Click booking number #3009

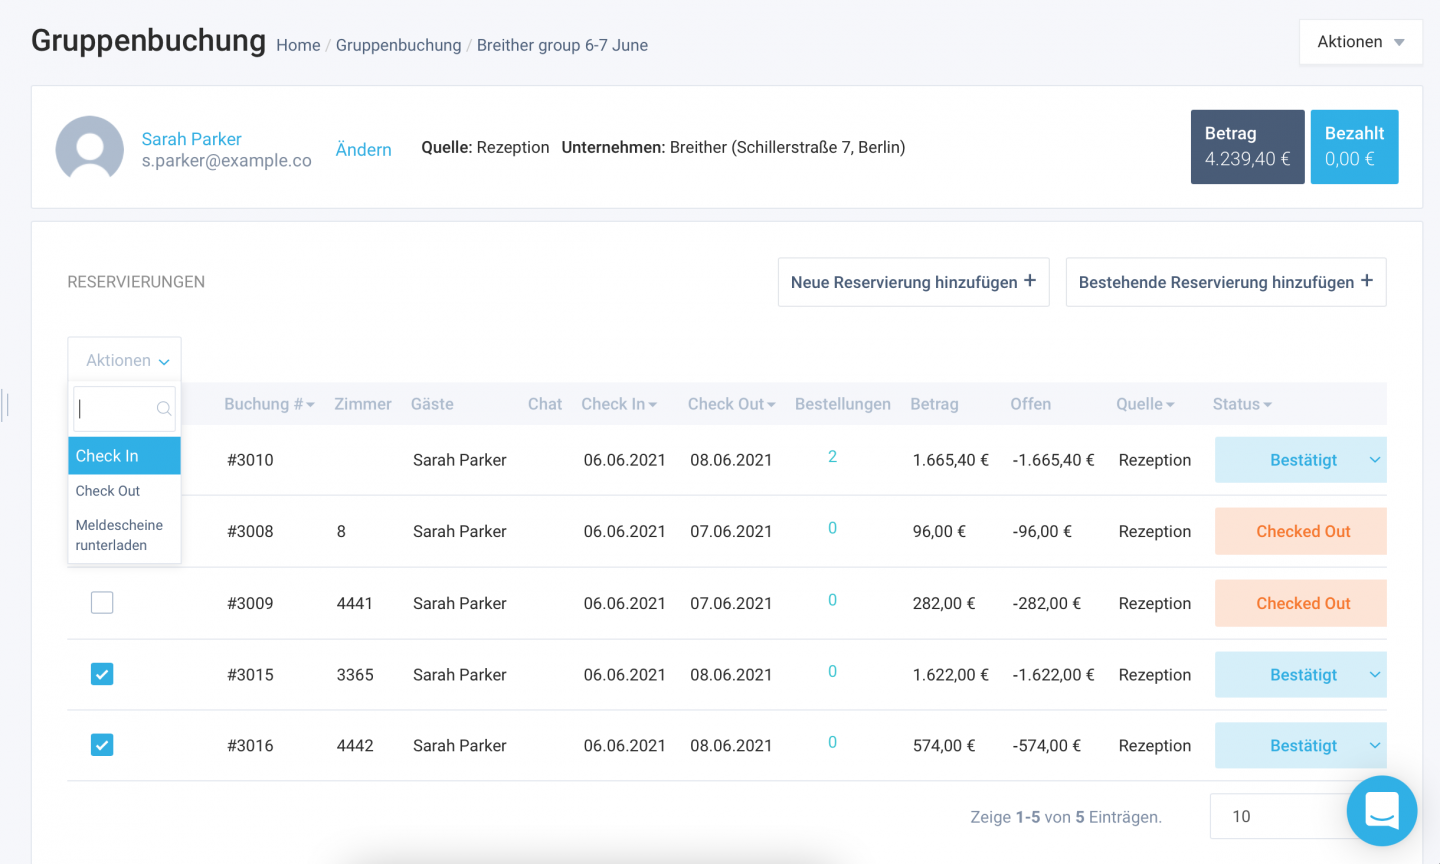point(250,603)
